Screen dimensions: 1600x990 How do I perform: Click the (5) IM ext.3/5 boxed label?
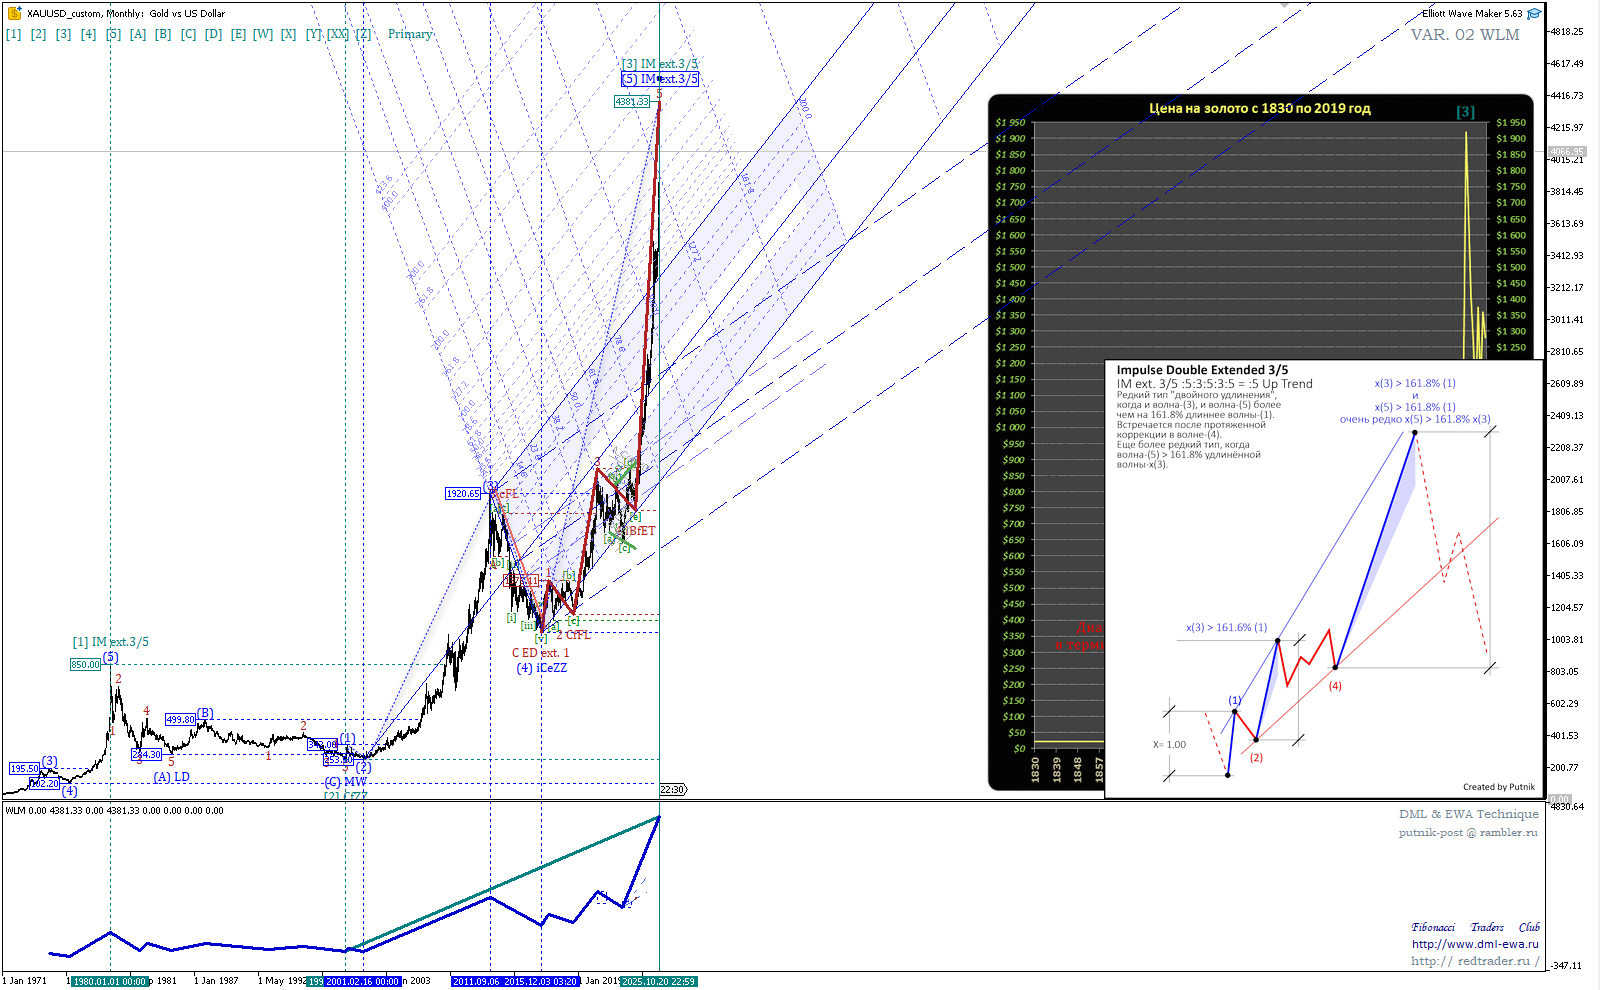click(659, 79)
